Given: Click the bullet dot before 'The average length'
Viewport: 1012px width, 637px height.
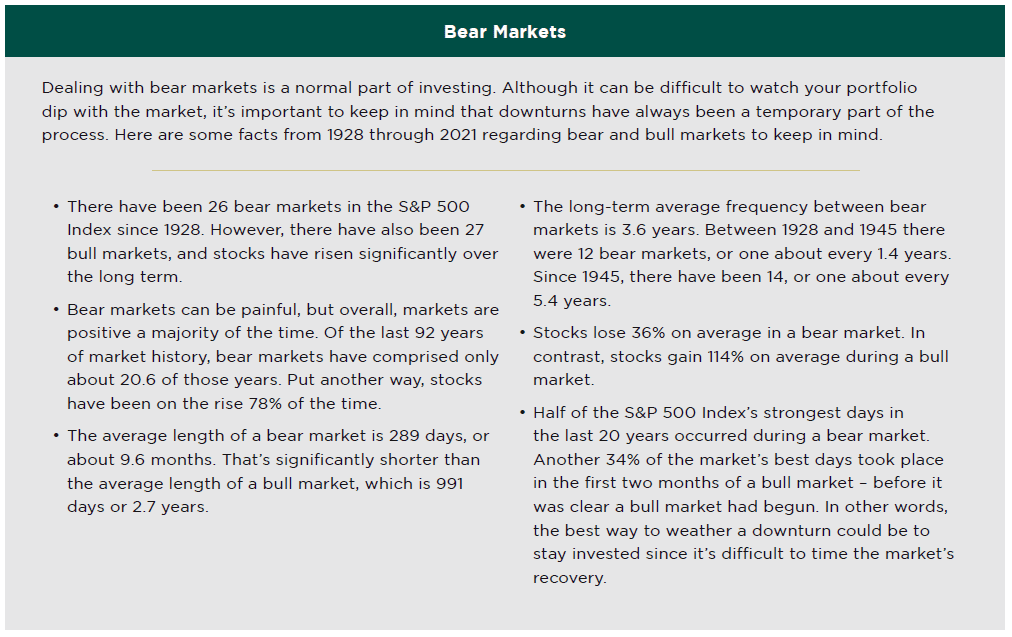Looking at the screenshot, I should click(55, 437).
